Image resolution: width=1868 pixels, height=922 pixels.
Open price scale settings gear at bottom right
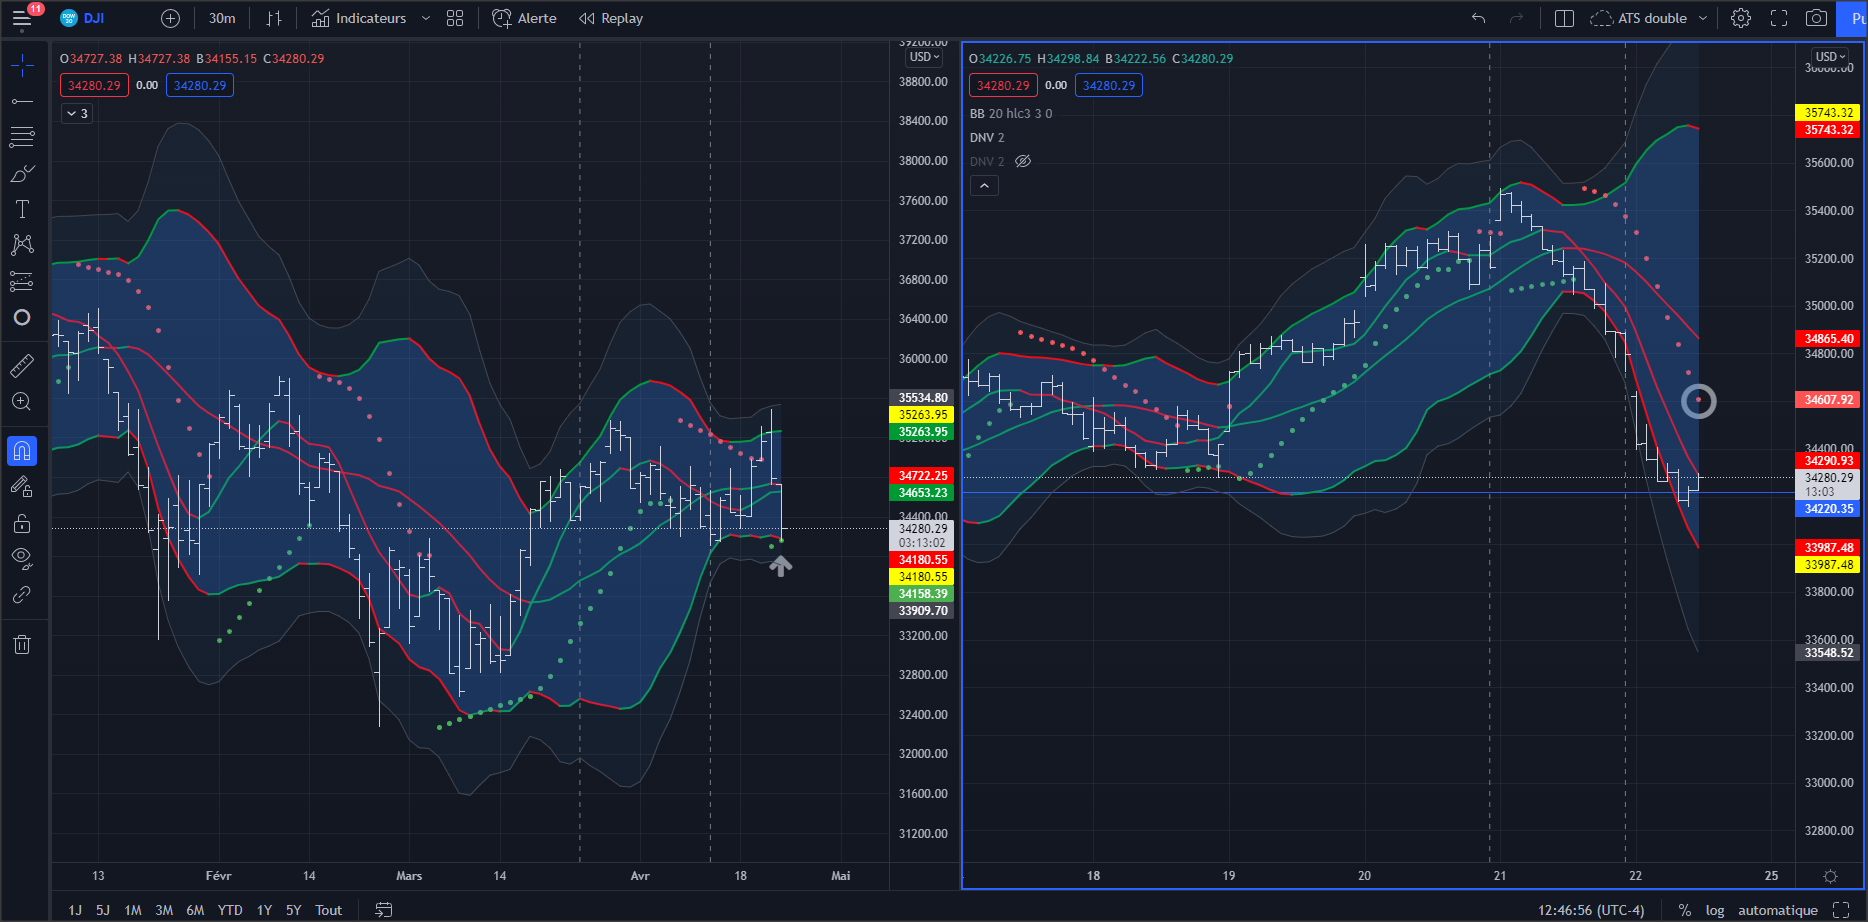(x=1830, y=876)
